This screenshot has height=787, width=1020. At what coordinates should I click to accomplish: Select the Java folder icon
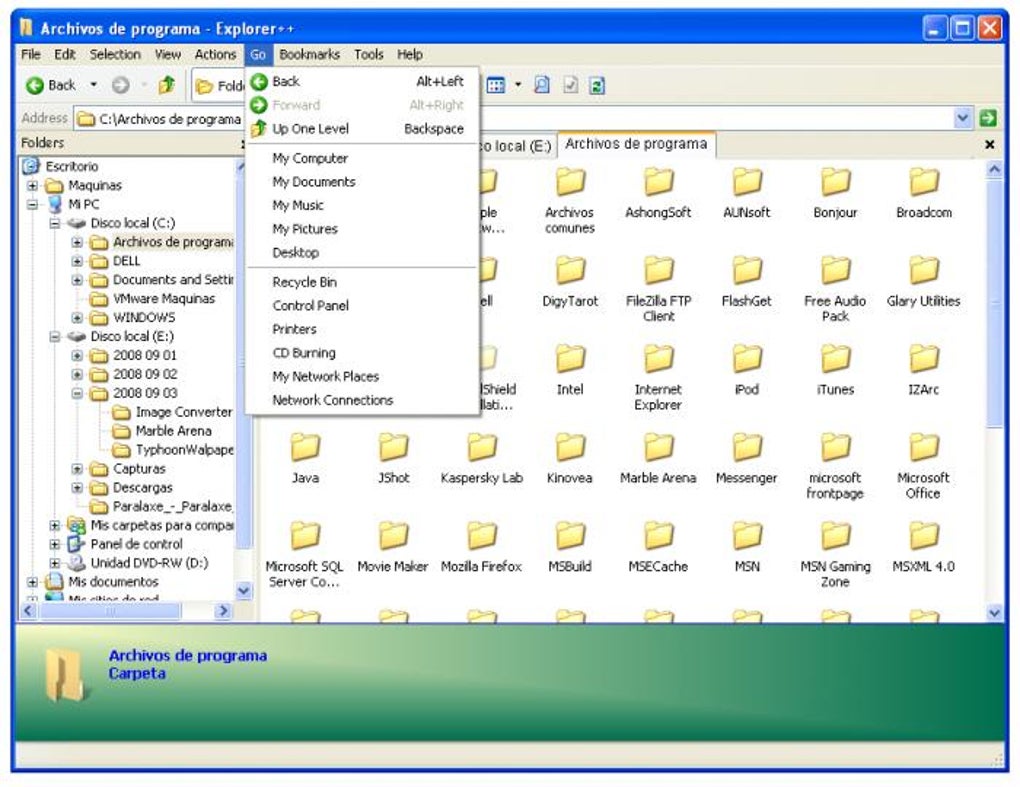tap(305, 447)
